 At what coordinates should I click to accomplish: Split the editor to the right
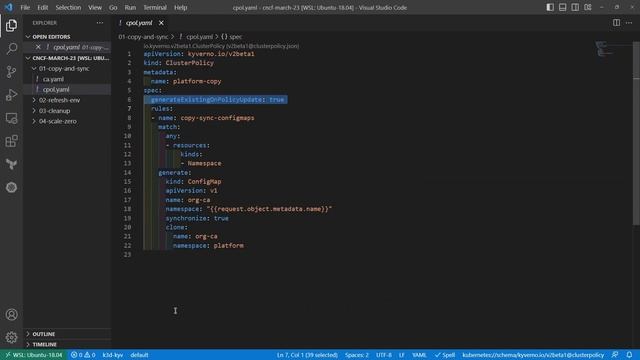tap(616, 23)
